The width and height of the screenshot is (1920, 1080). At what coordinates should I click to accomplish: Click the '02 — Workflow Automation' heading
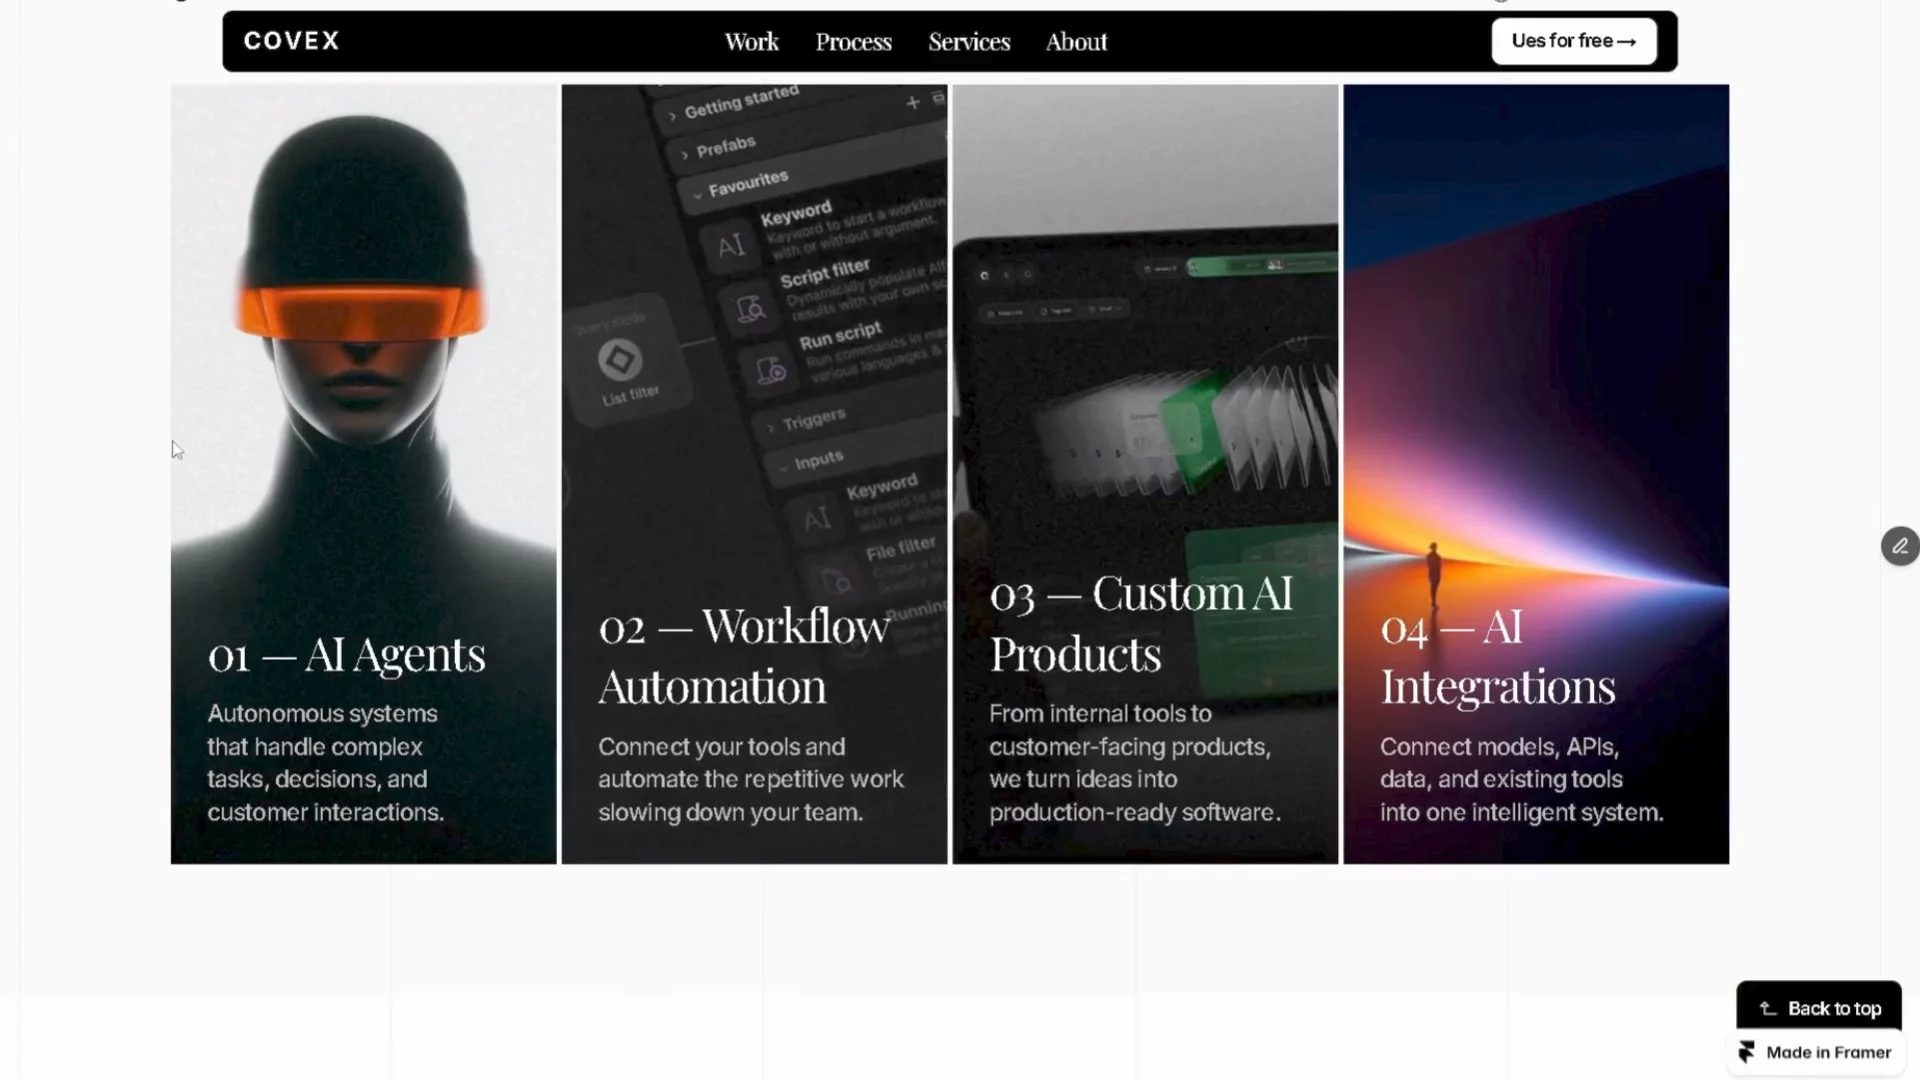[744, 657]
